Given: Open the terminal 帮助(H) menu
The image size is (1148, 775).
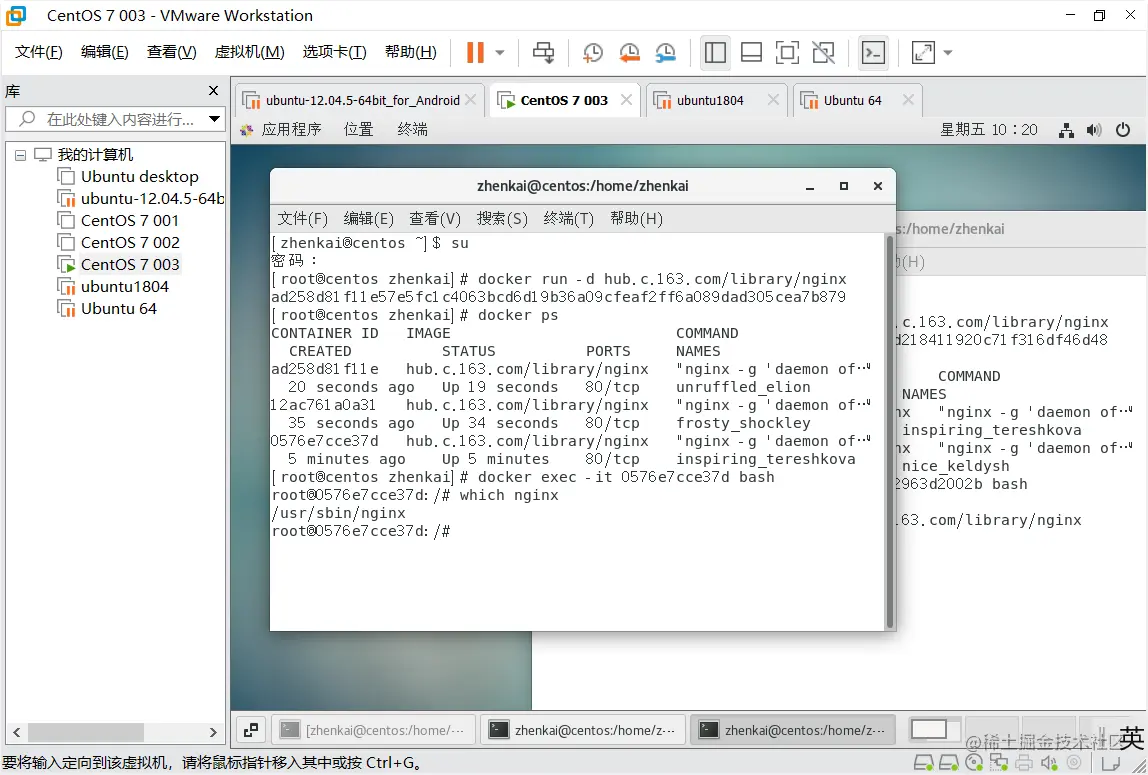Looking at the screenshot, I should point(636,219).
